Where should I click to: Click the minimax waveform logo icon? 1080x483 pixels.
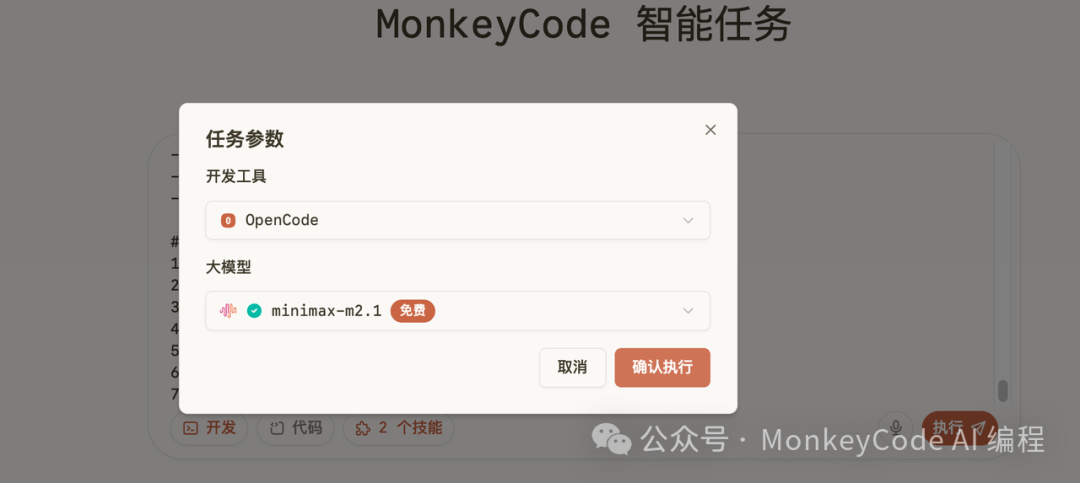228,311
